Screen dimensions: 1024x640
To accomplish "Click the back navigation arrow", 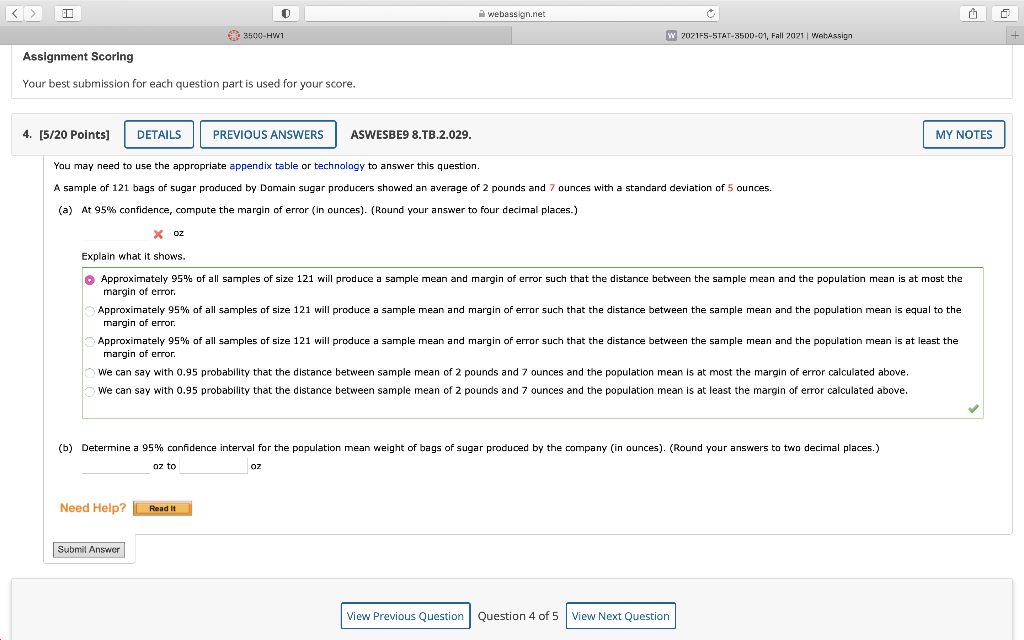I will click(14, 14).
